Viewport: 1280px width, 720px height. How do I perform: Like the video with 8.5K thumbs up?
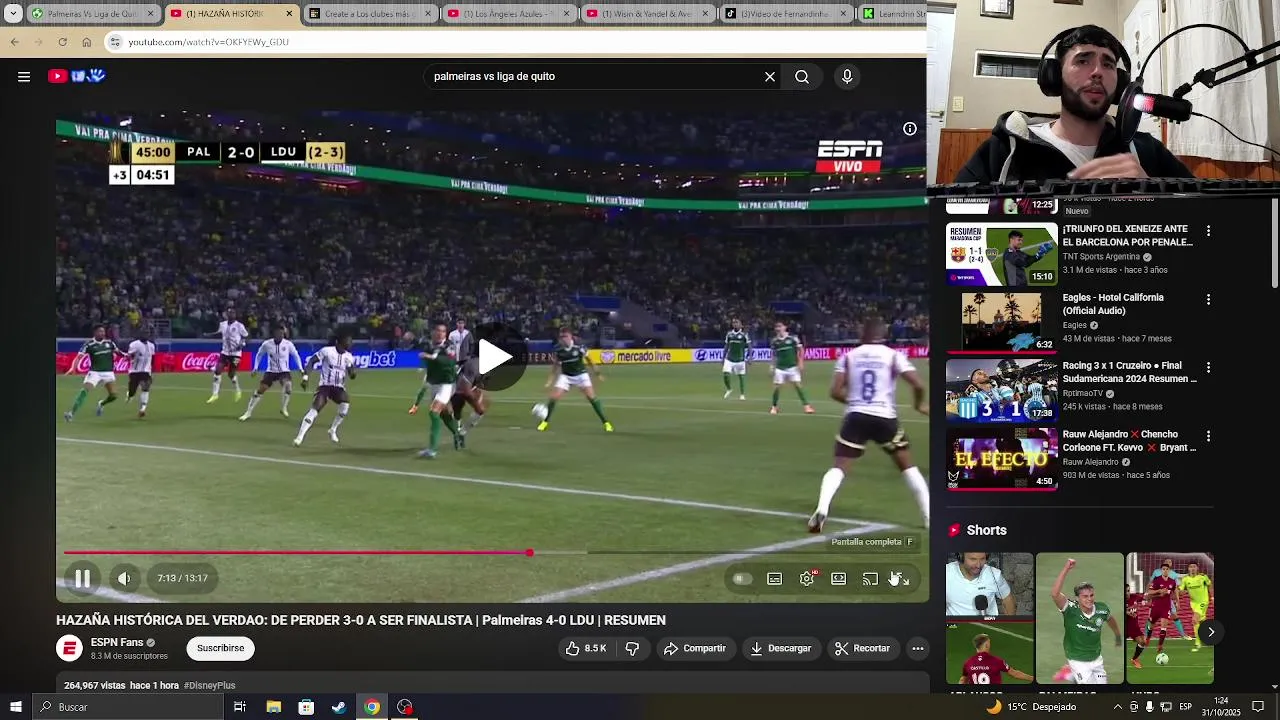coord(586,648)
